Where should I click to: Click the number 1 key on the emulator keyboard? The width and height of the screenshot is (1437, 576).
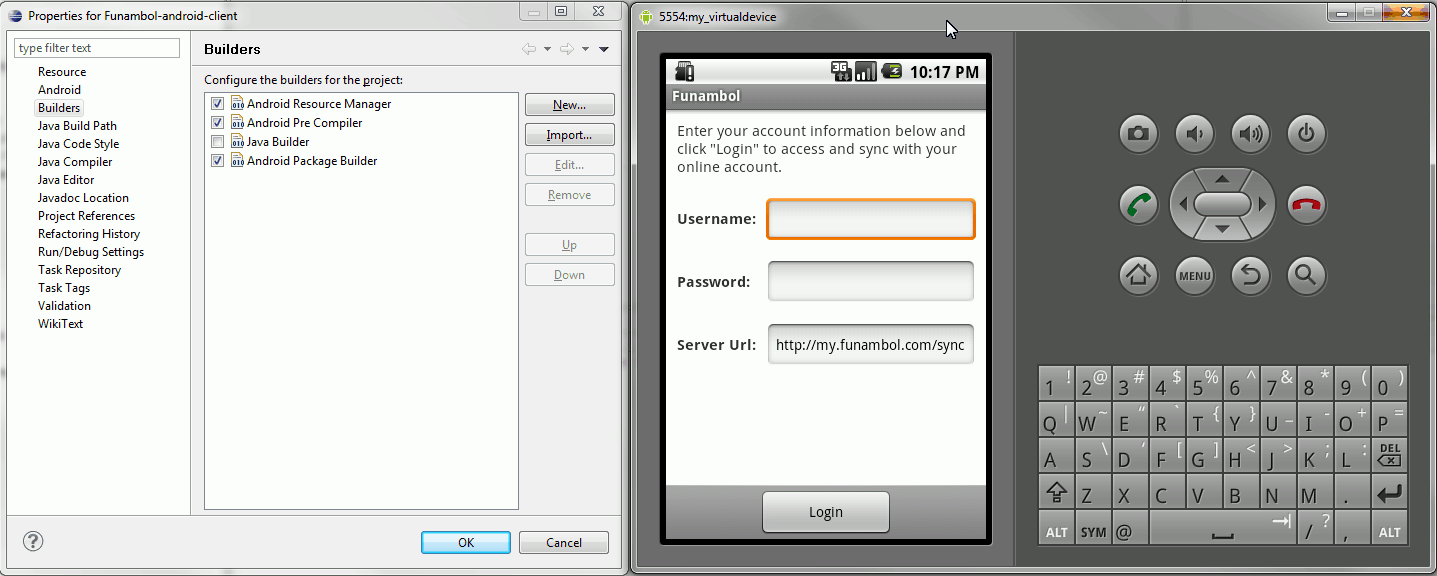(x=1056, y=382)
